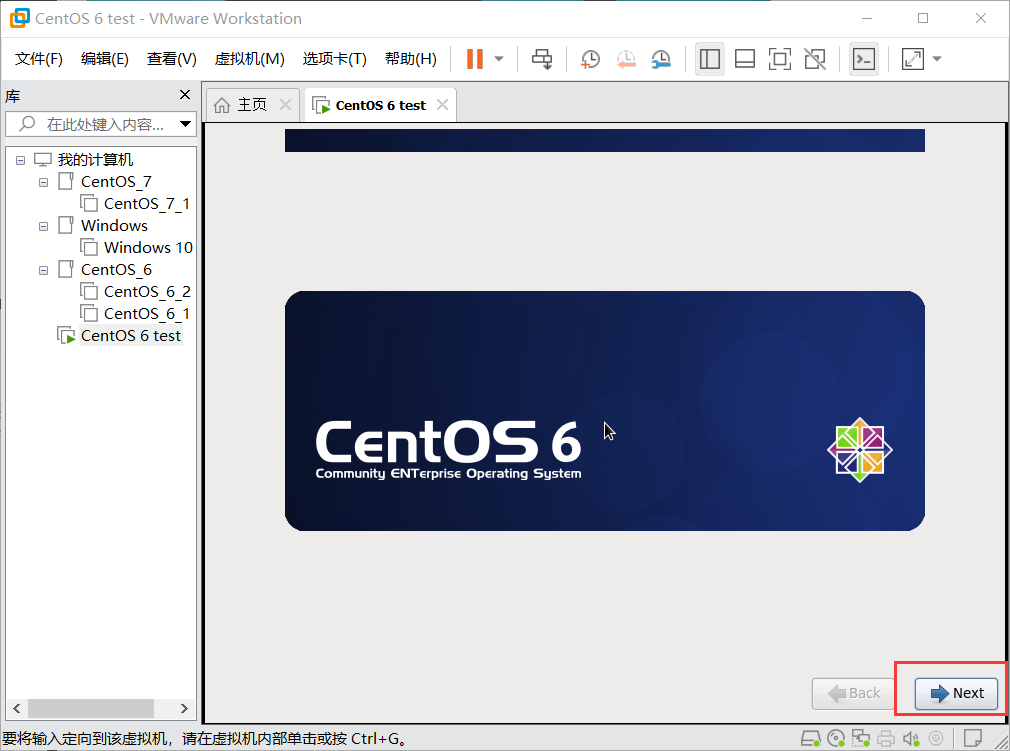This screenshot has height=751, width=1010.
Task: Open the 虚拟机(M) menu
Action: 249,58
